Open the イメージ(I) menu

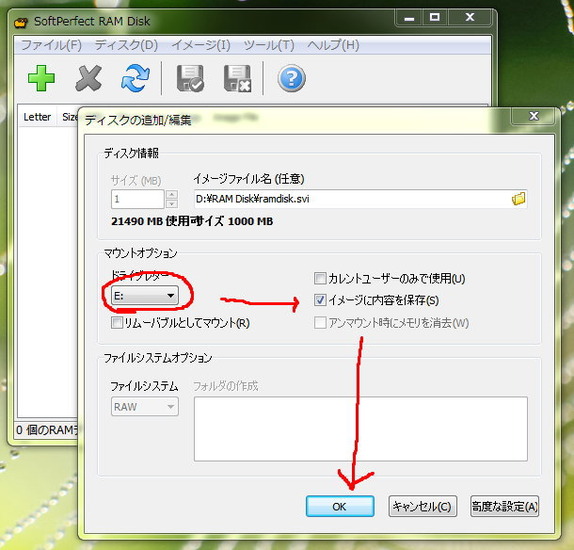(201, 45)
